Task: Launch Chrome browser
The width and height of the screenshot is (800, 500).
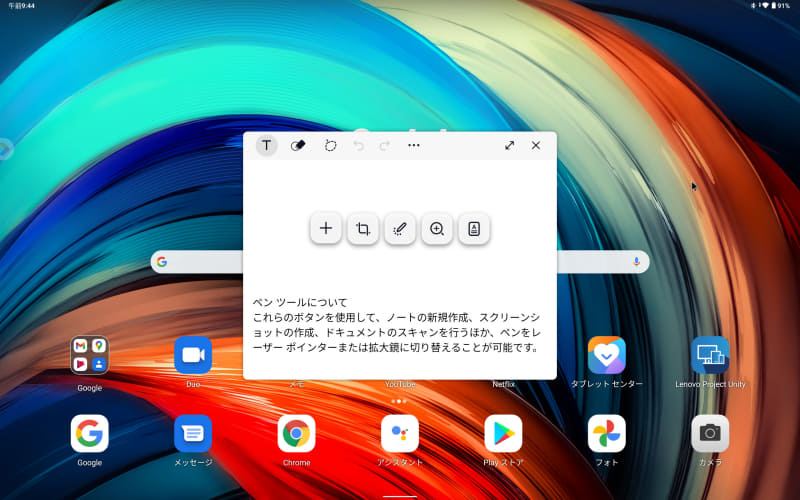Action: [x=296, y=434]
